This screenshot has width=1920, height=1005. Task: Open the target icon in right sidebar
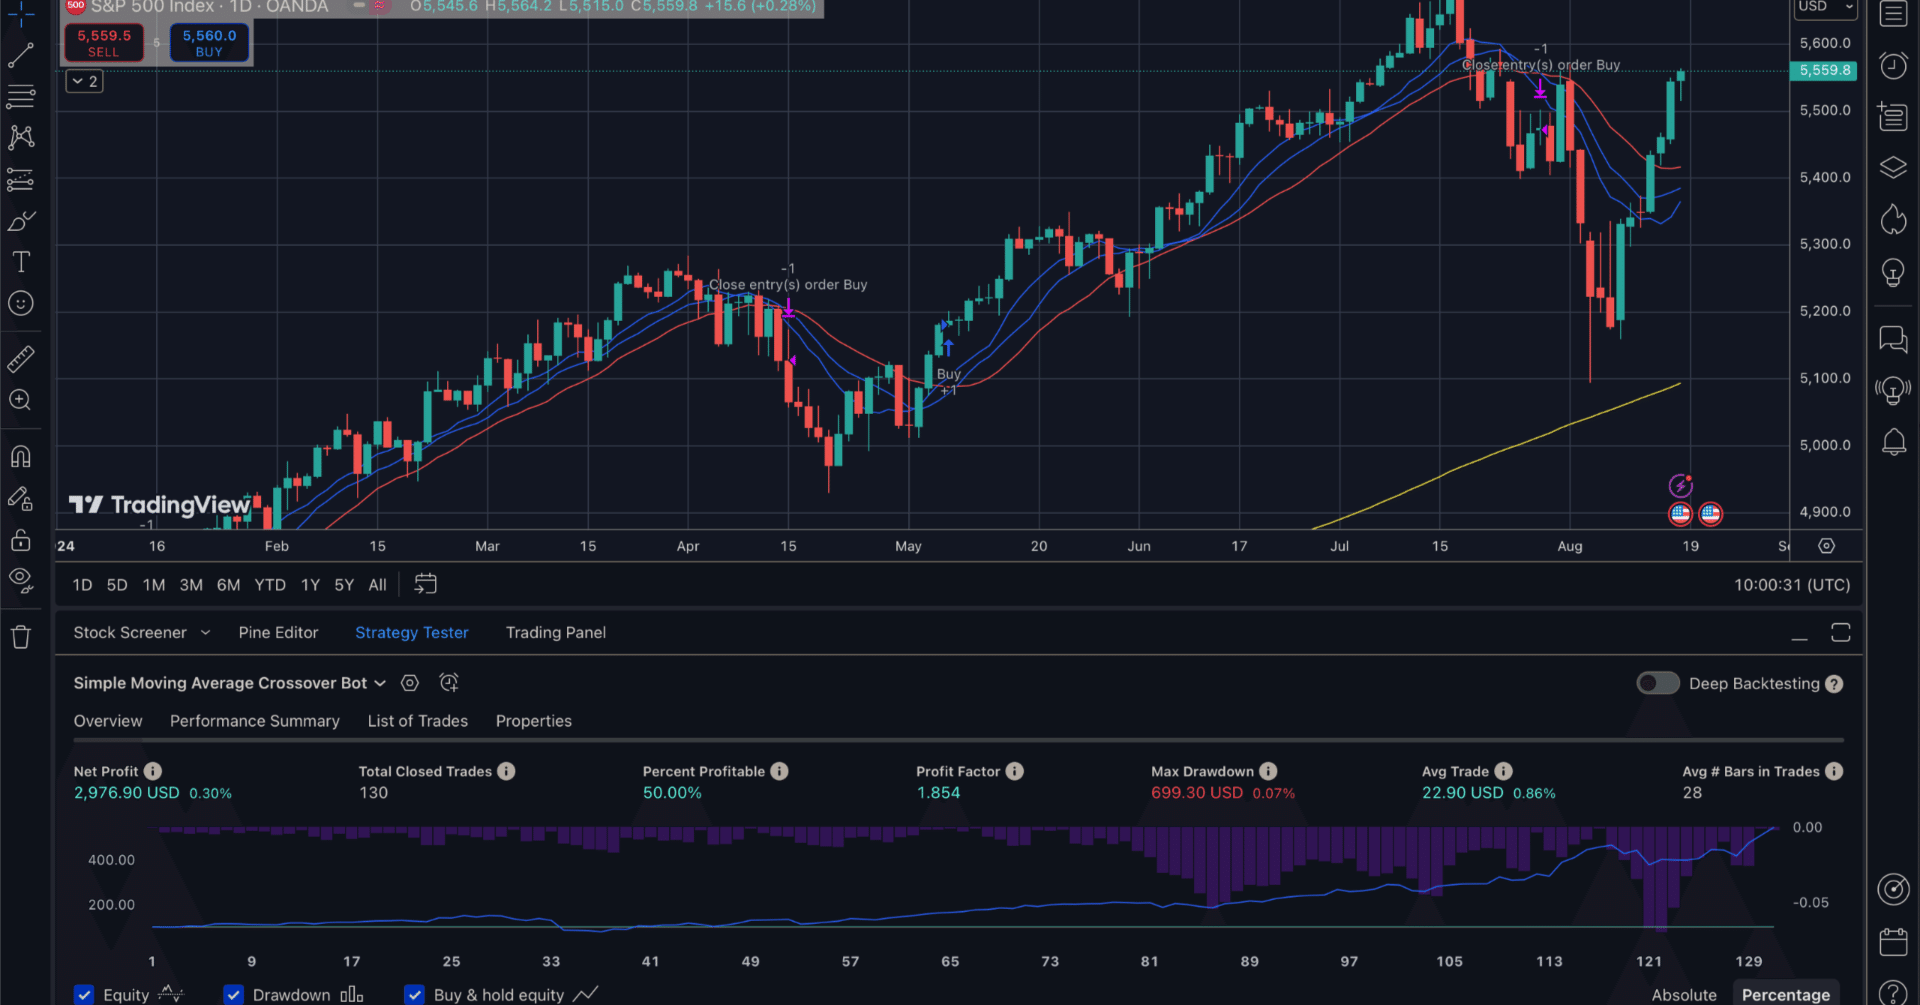[1893, 889]
